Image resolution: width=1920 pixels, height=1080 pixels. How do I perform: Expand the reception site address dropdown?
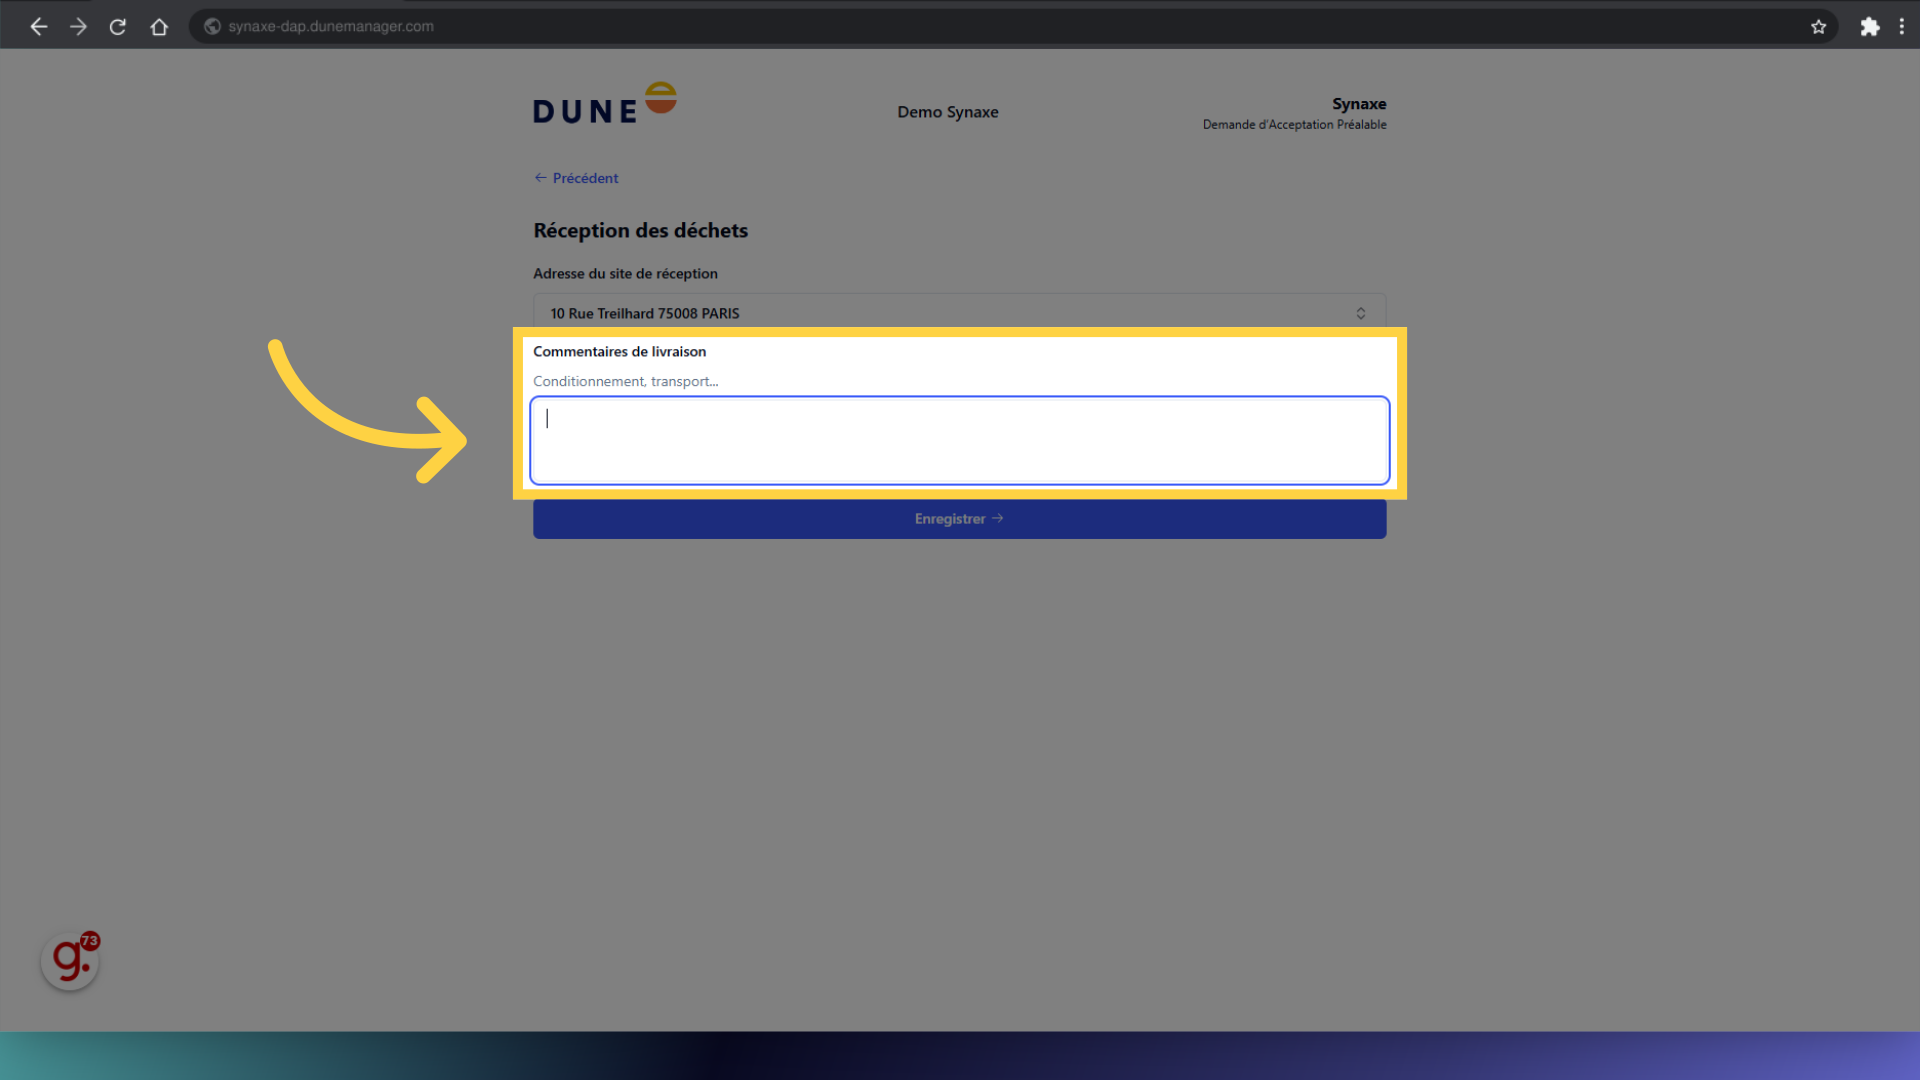pos(958,313)
